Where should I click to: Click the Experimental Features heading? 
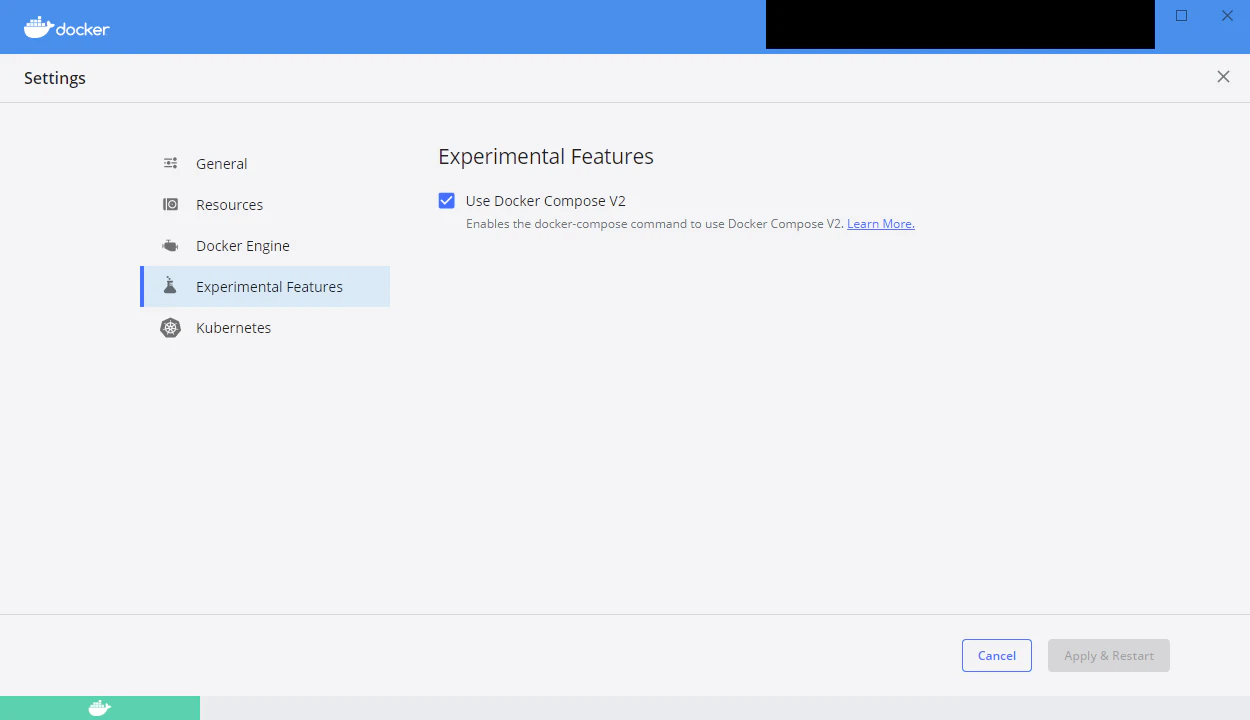click(x=546, y=156)
